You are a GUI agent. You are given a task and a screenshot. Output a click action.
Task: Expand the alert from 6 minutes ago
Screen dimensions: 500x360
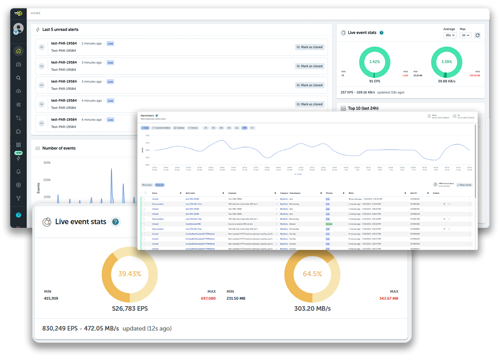[42, 123]
